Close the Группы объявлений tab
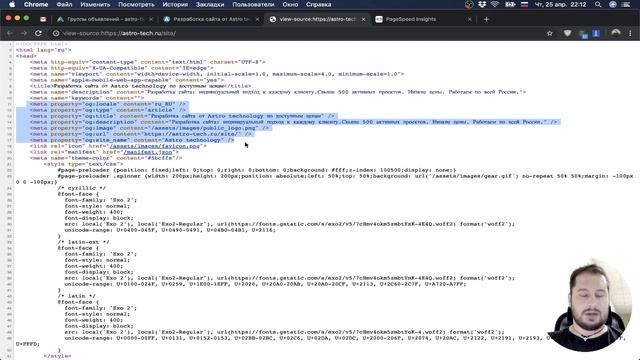The image size is (640, 360). coord(151,19)
